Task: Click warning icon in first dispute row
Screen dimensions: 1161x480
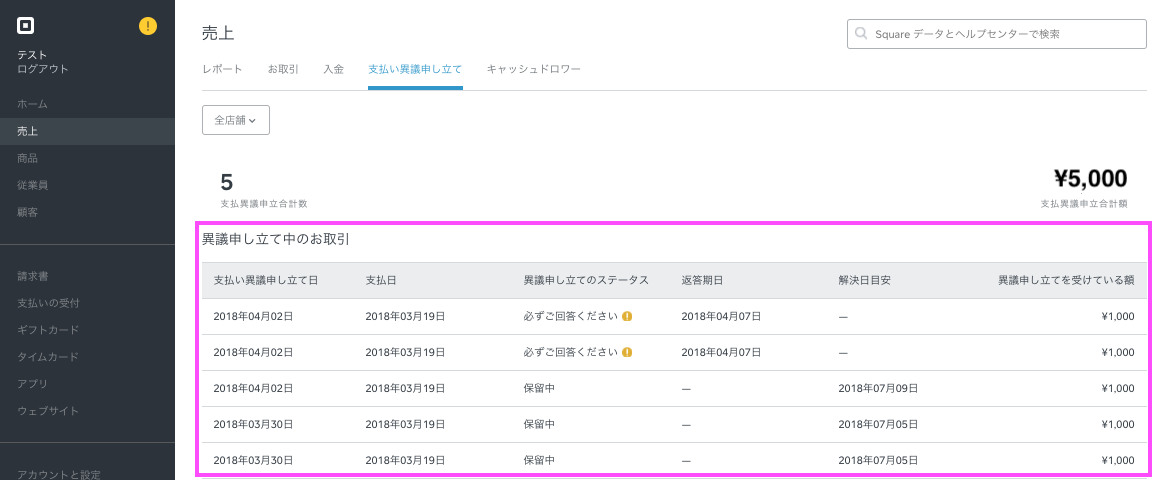Action: point(627,316)
